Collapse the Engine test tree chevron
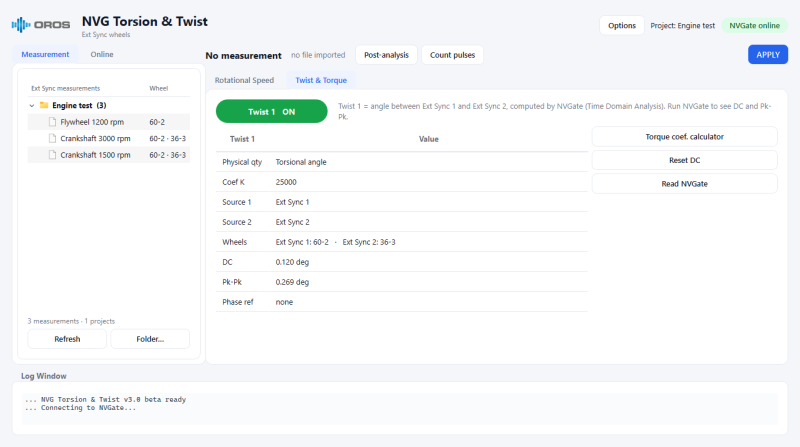This screenshot has height=447, width=800. pos(32,106)
